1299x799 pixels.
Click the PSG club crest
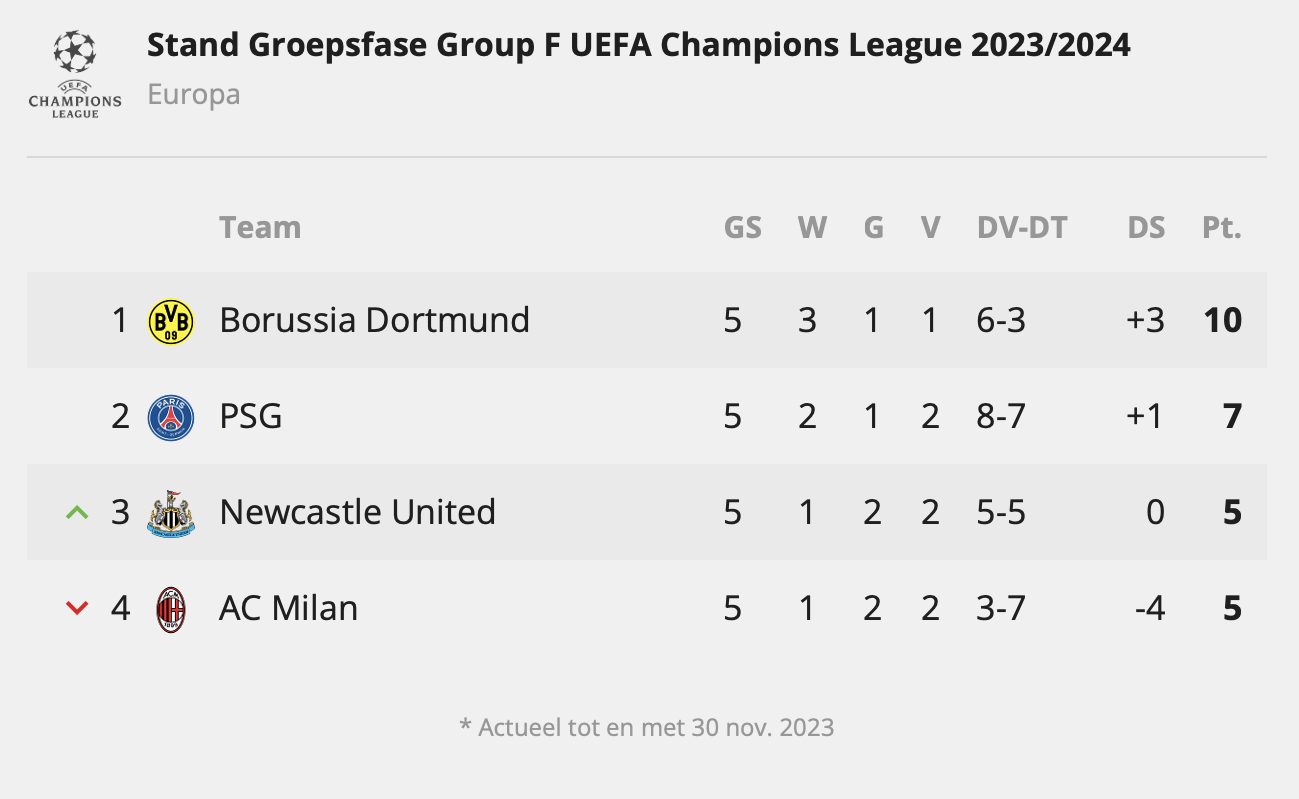(171, 417)
